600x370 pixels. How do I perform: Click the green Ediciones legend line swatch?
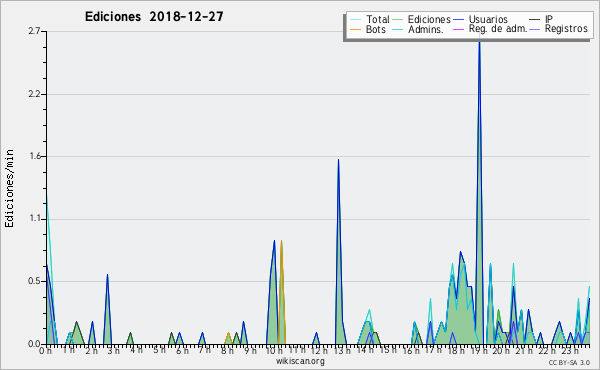pyautogui.click(x=398, y=20)
